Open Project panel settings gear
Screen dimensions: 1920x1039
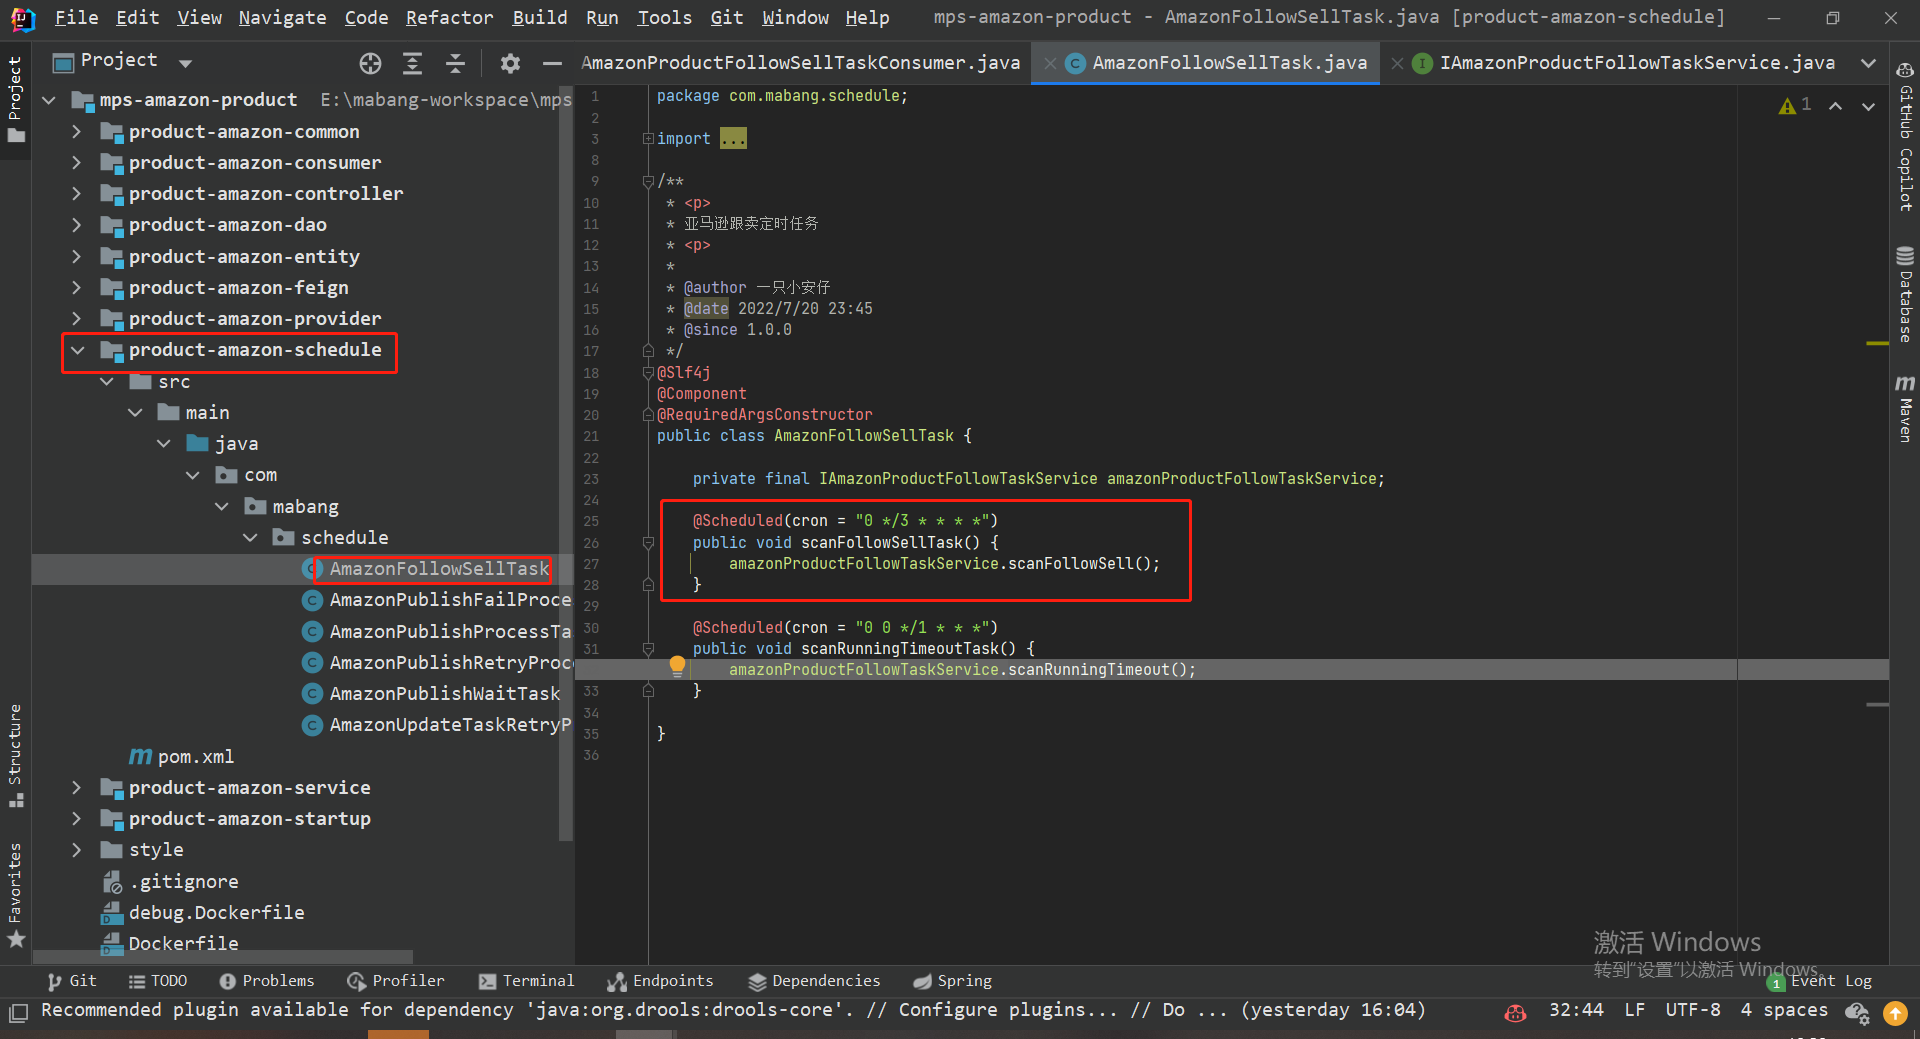[x=510, y=64]
